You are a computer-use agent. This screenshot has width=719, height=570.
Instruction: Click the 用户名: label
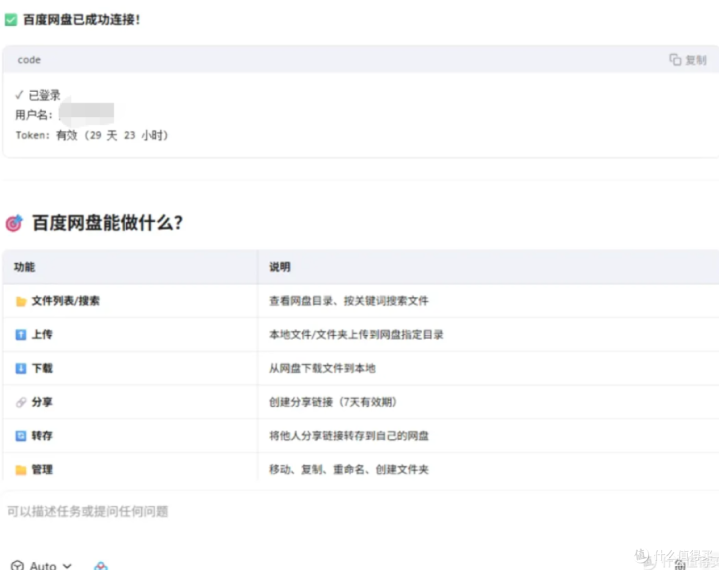tap(34, 115)
